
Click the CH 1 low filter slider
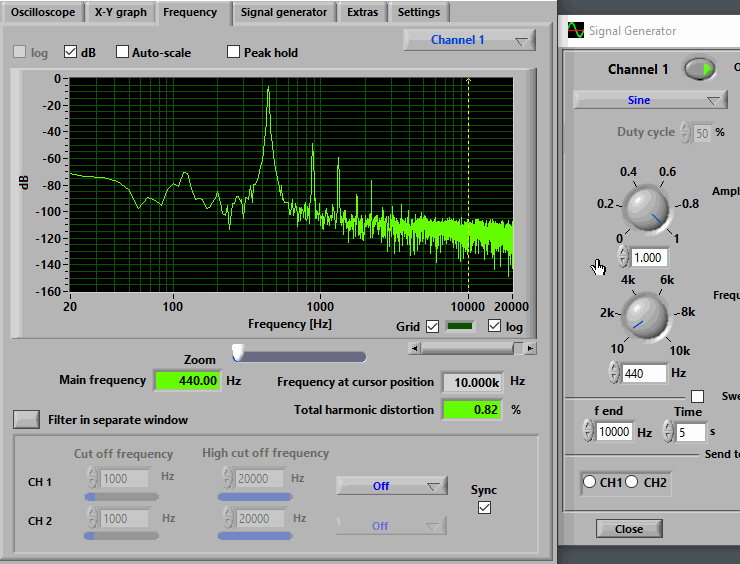tap(122, 497)
